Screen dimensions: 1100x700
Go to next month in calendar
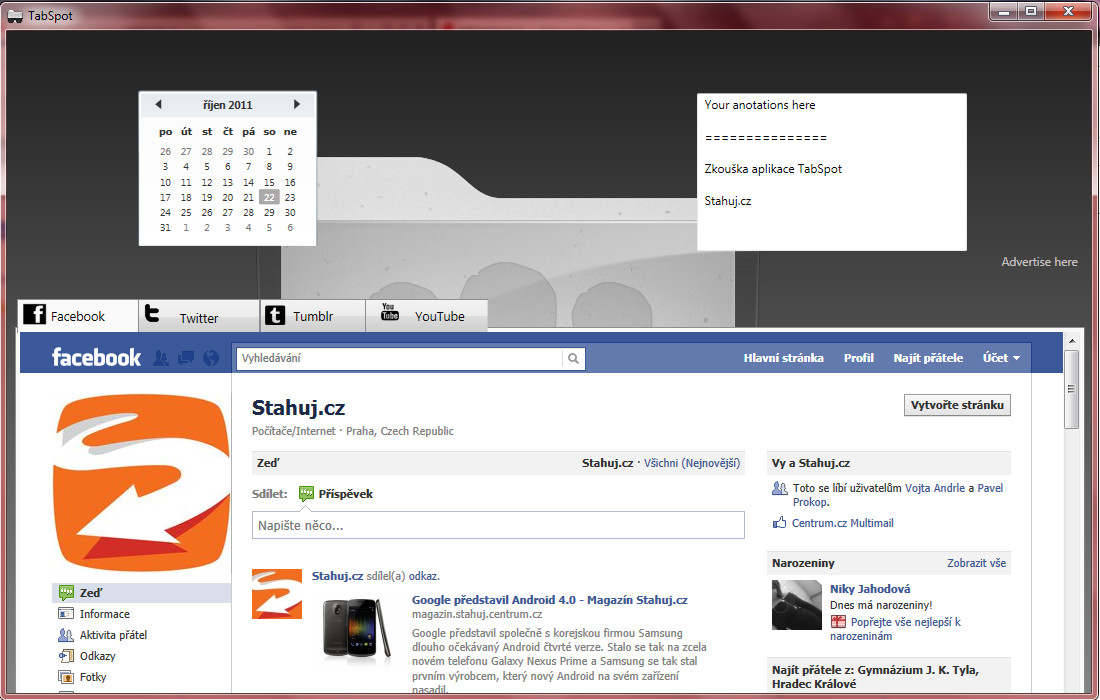[x=297, y=105]
